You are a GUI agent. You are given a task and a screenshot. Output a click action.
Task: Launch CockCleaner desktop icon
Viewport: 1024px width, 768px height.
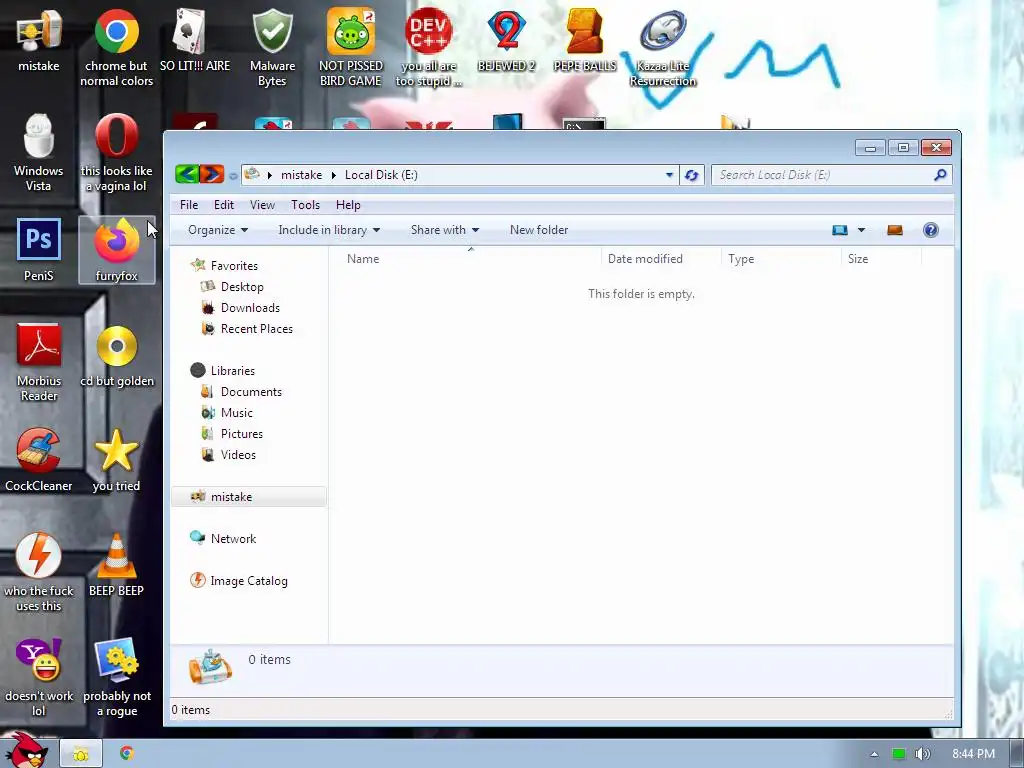[x=39, y=460]
